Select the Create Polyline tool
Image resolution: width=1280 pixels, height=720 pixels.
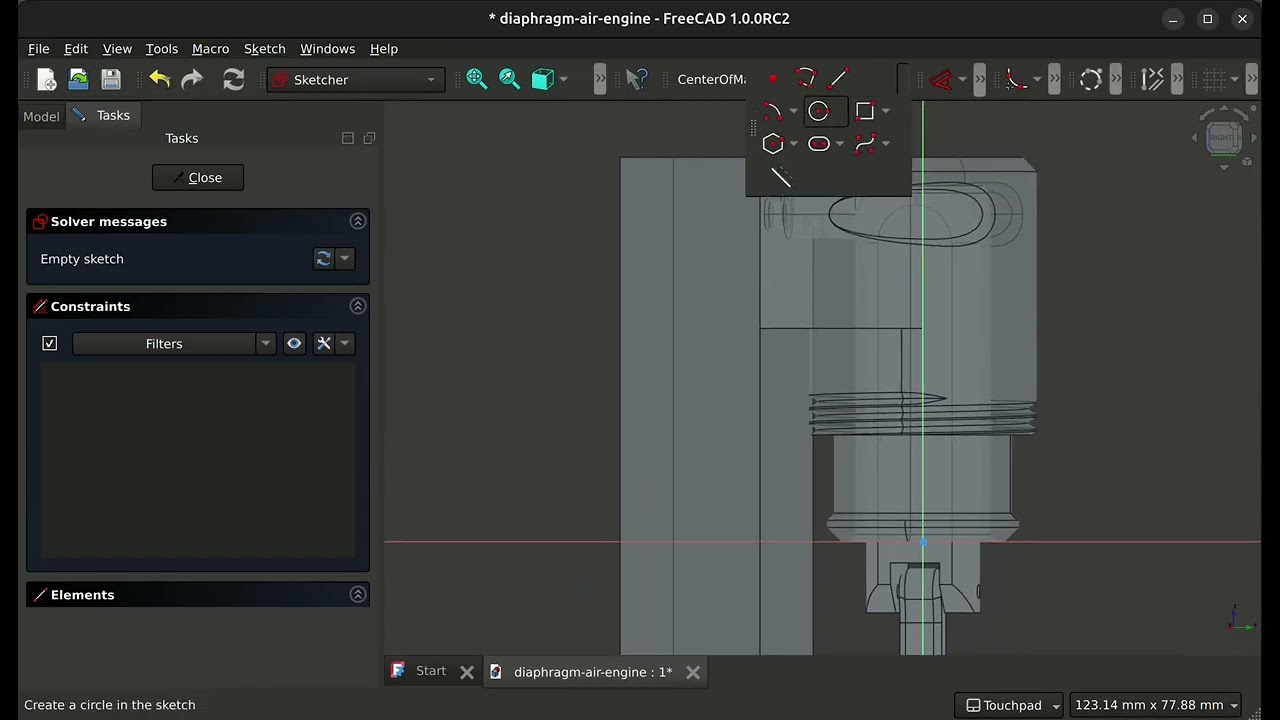click(805, 79)
